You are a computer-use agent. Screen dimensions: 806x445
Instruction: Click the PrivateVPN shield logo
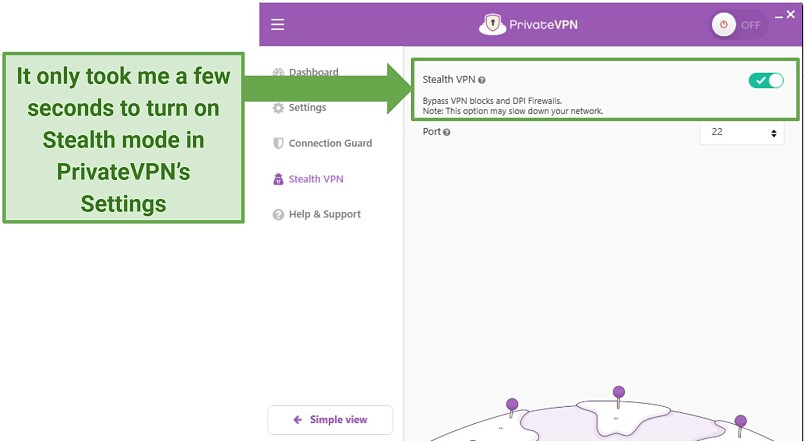(492, 24)
